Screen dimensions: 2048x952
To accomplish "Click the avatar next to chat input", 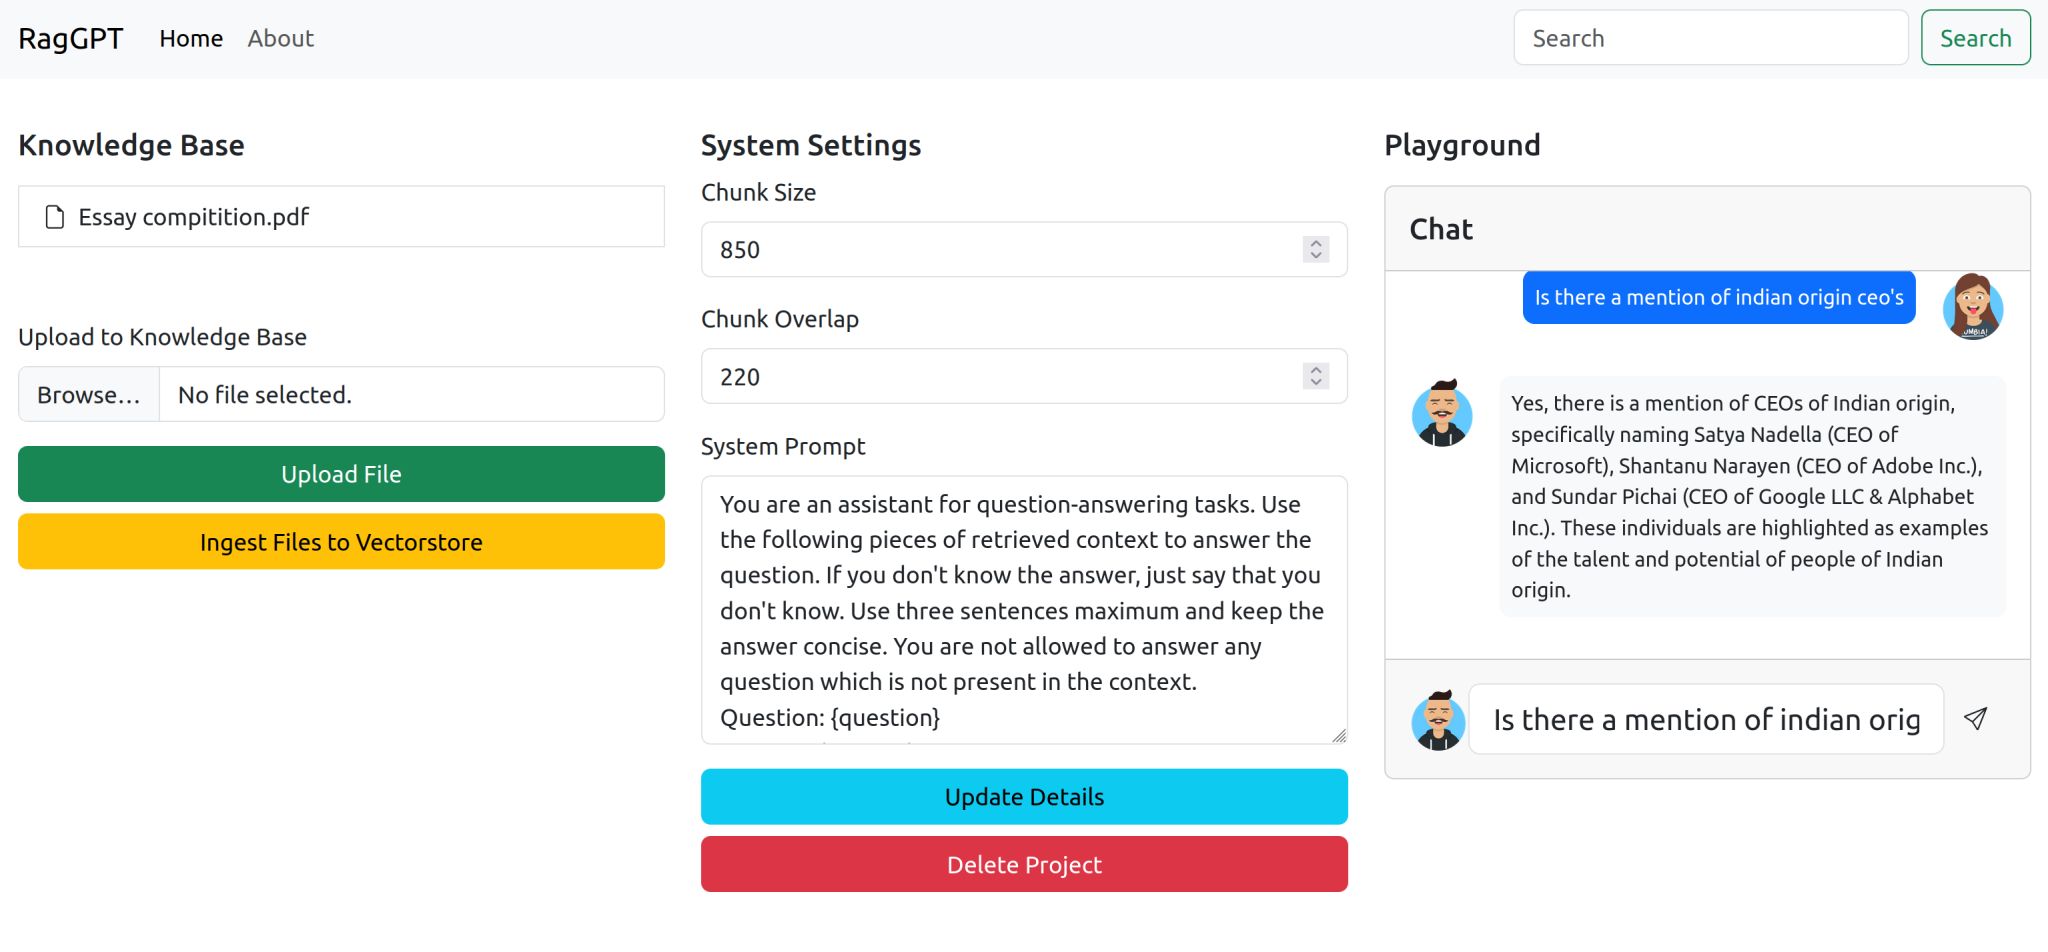I will click(x=1438, y=720).
